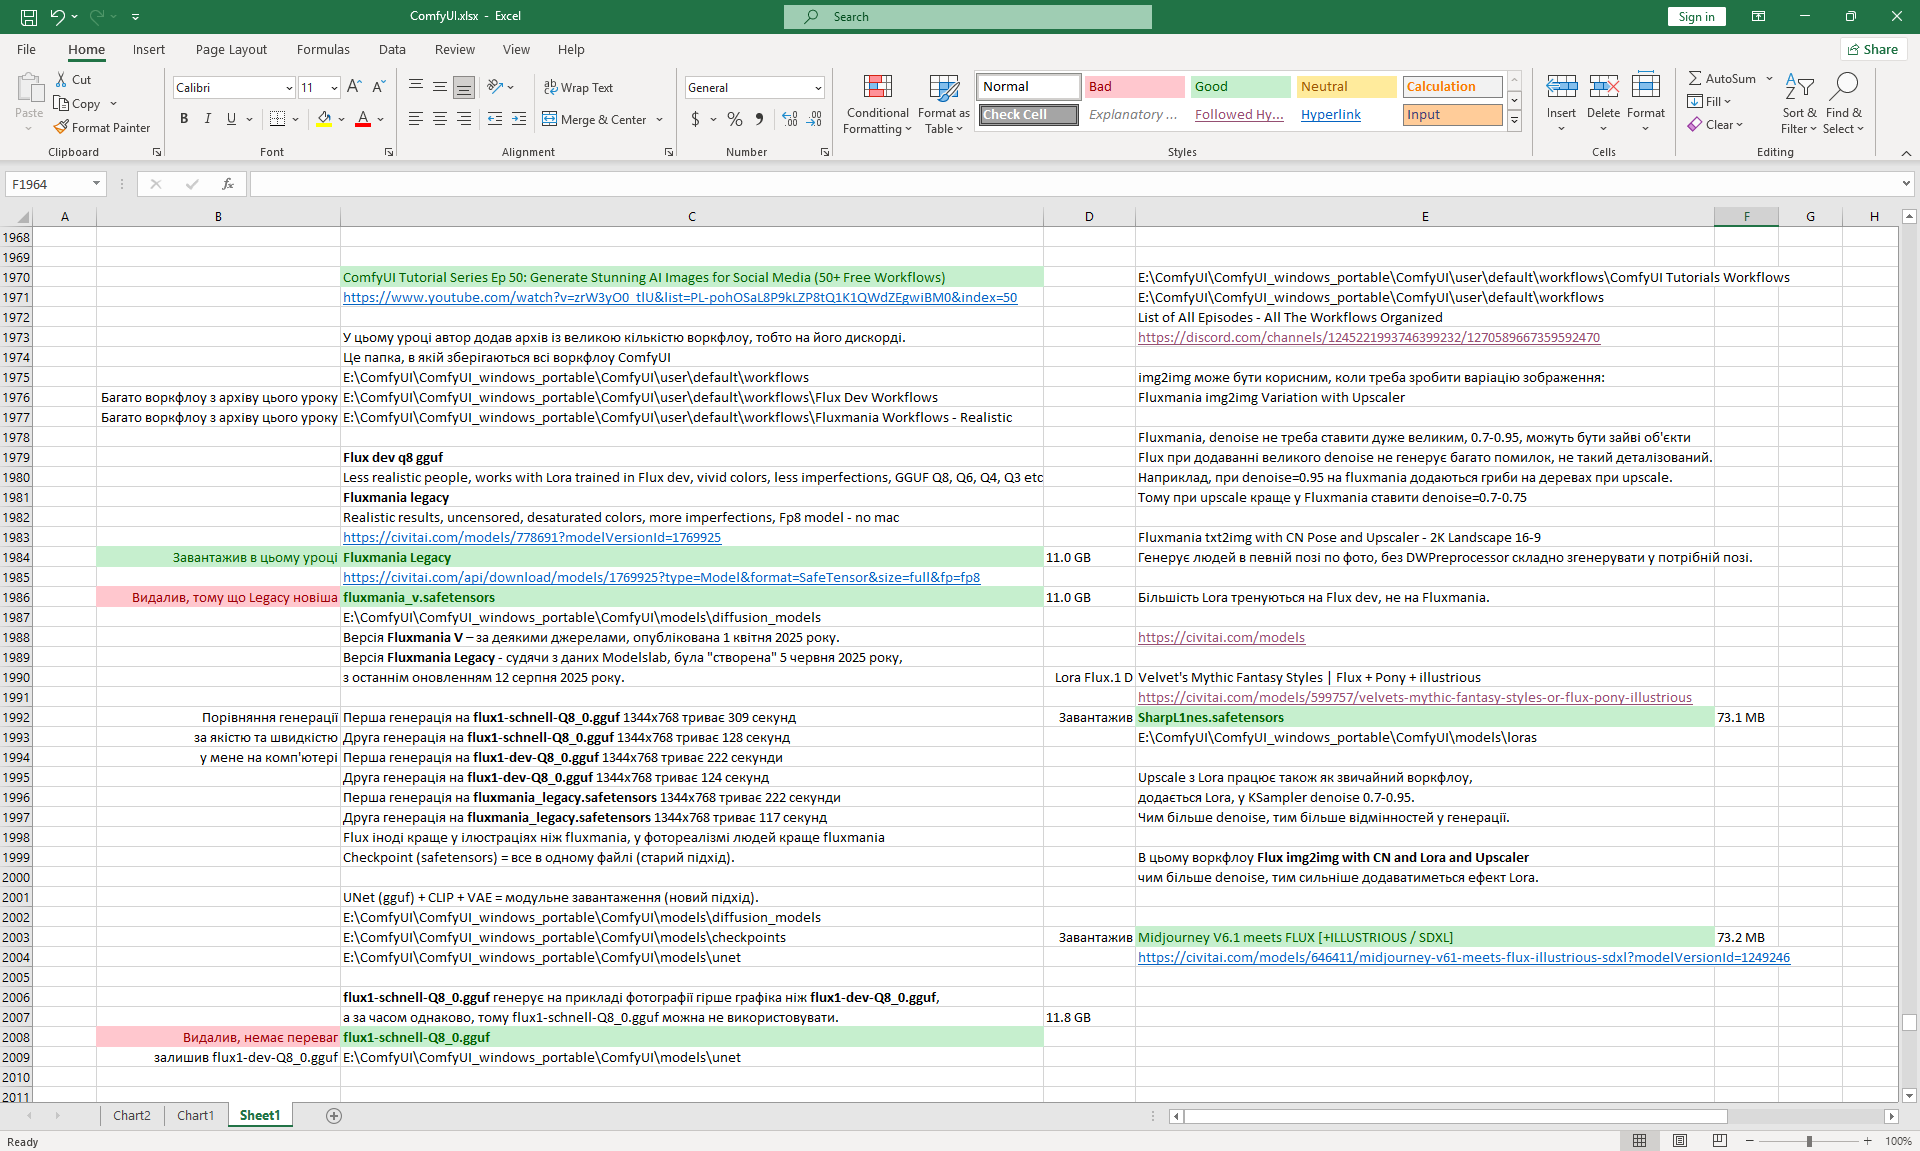The width and height of the screenshot is (1920, 1151).
Task: Open the Formulas ribbon tab
Action: coord(323,49)
